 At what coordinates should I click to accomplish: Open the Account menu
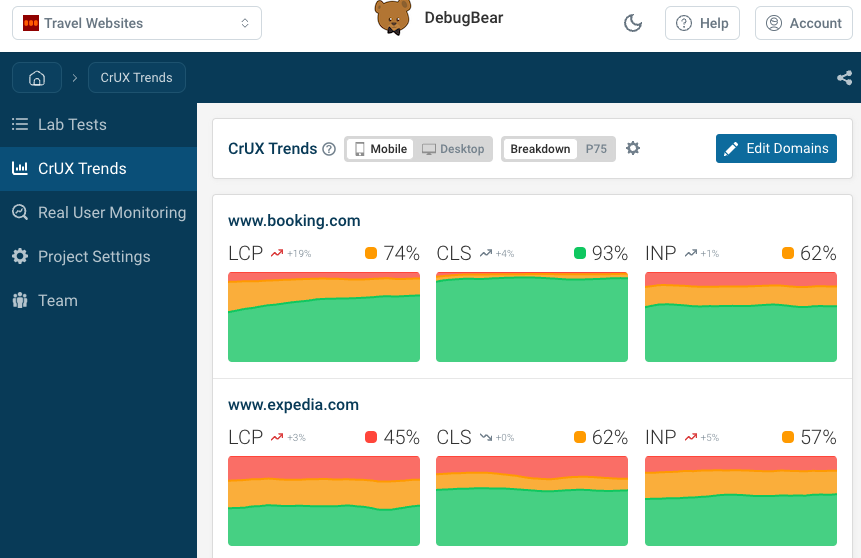(804, 23)
